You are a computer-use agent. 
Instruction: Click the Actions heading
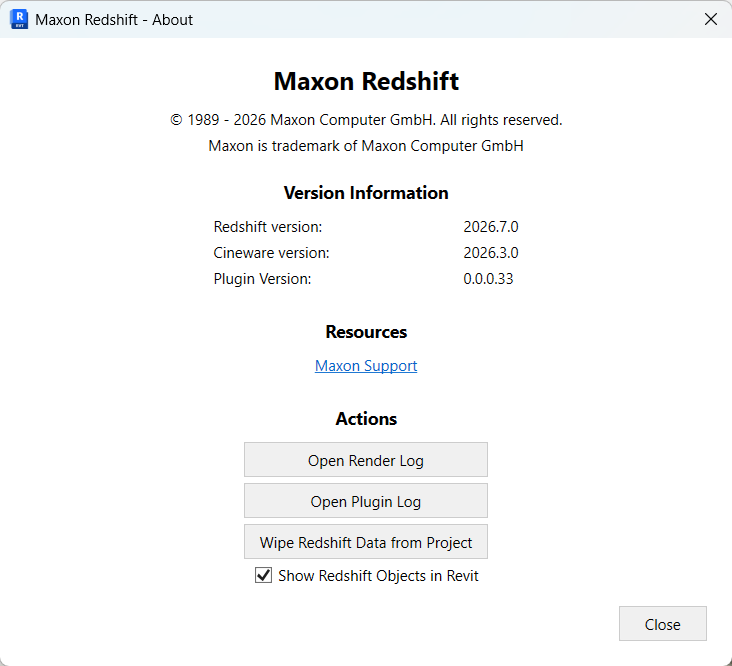tap(366, 419)
